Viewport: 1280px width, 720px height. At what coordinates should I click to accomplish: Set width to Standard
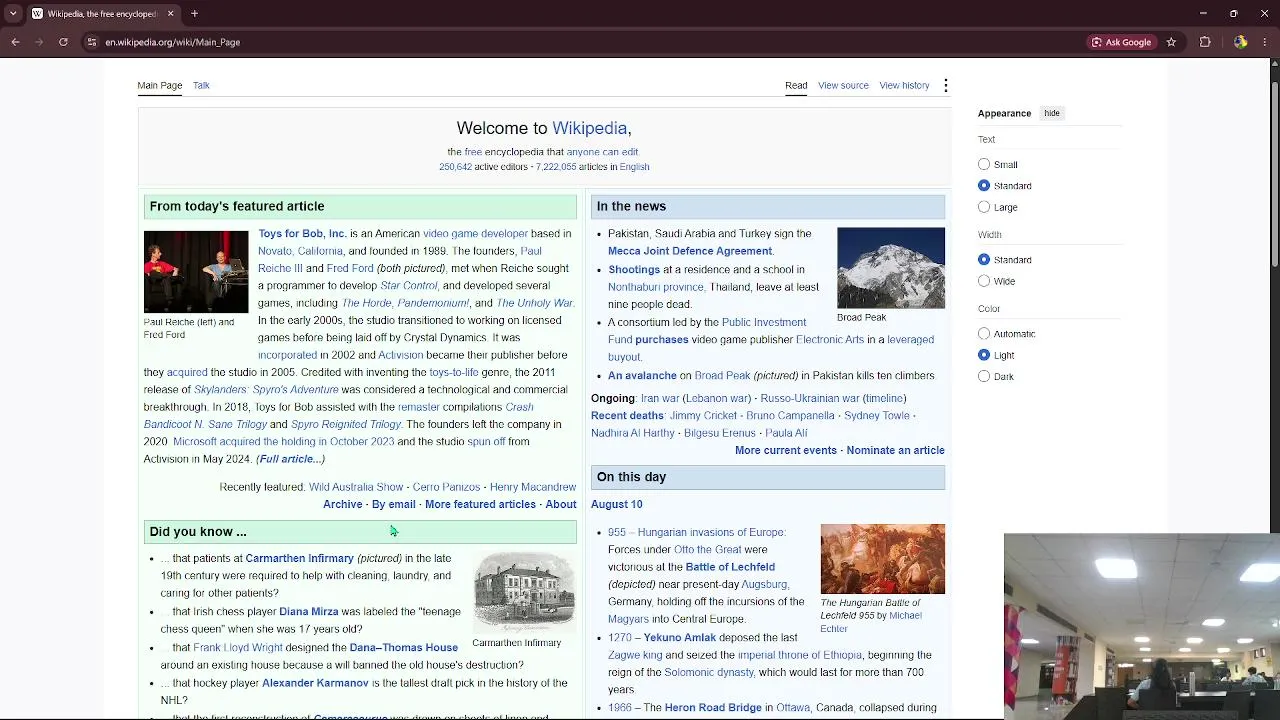[984, 259]
